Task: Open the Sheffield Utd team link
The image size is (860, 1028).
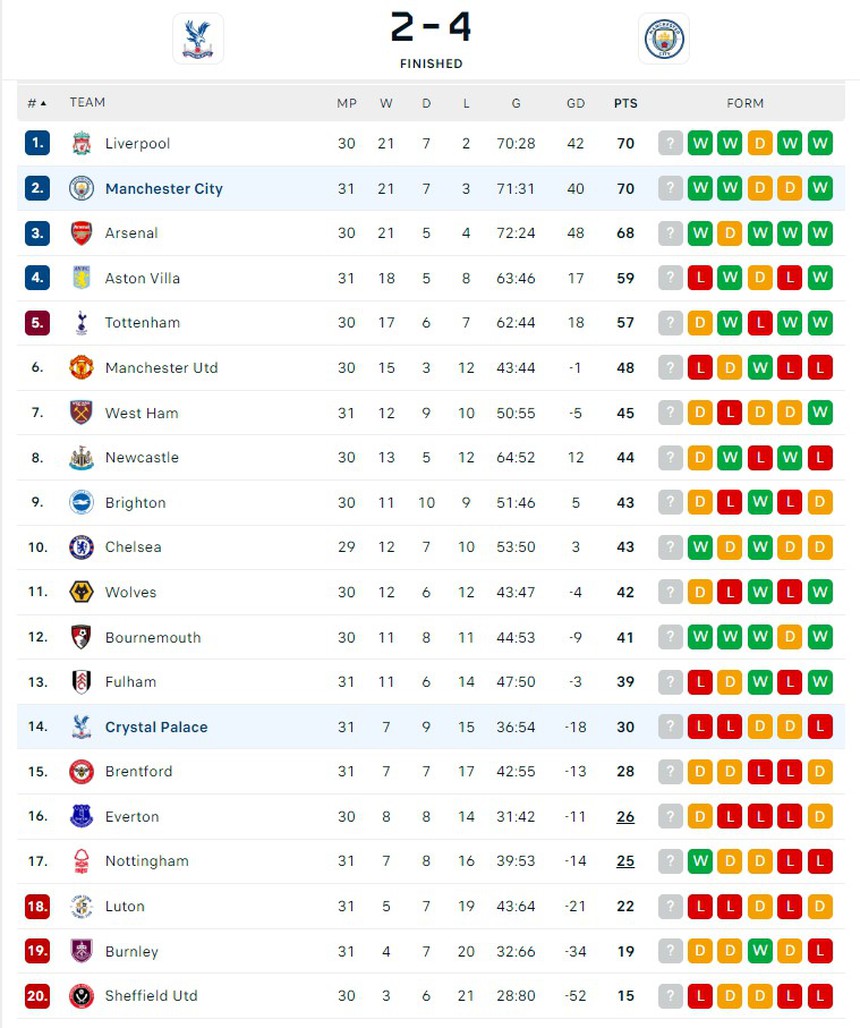Action: pyautogui.click(x=151, y=996)
